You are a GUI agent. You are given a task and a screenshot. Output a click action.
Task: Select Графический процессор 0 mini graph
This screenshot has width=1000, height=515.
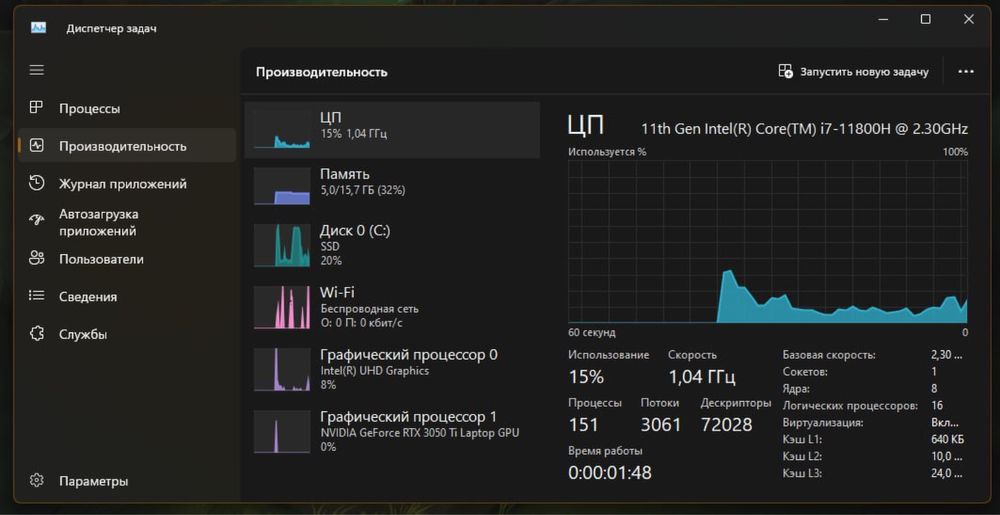282,369
